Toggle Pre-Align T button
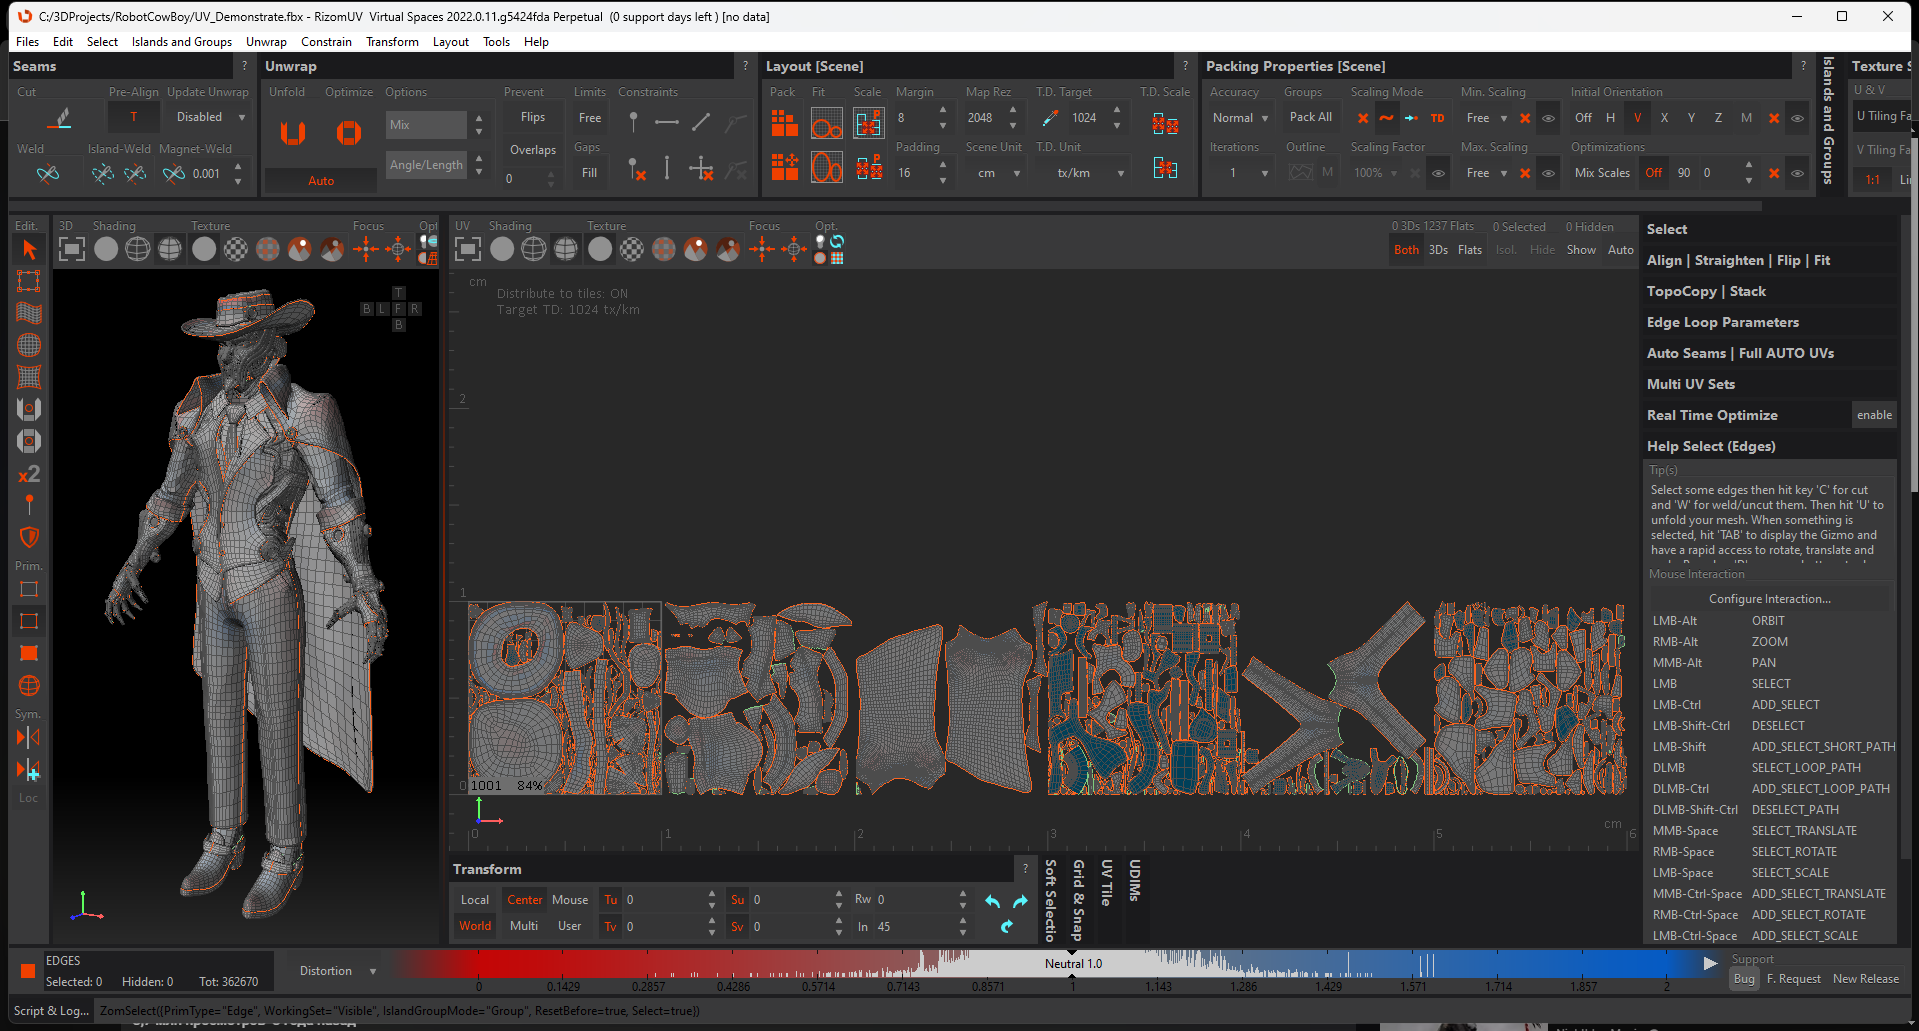The height and width of the screenshot is (1031, 1919). (x=134, y=117)
